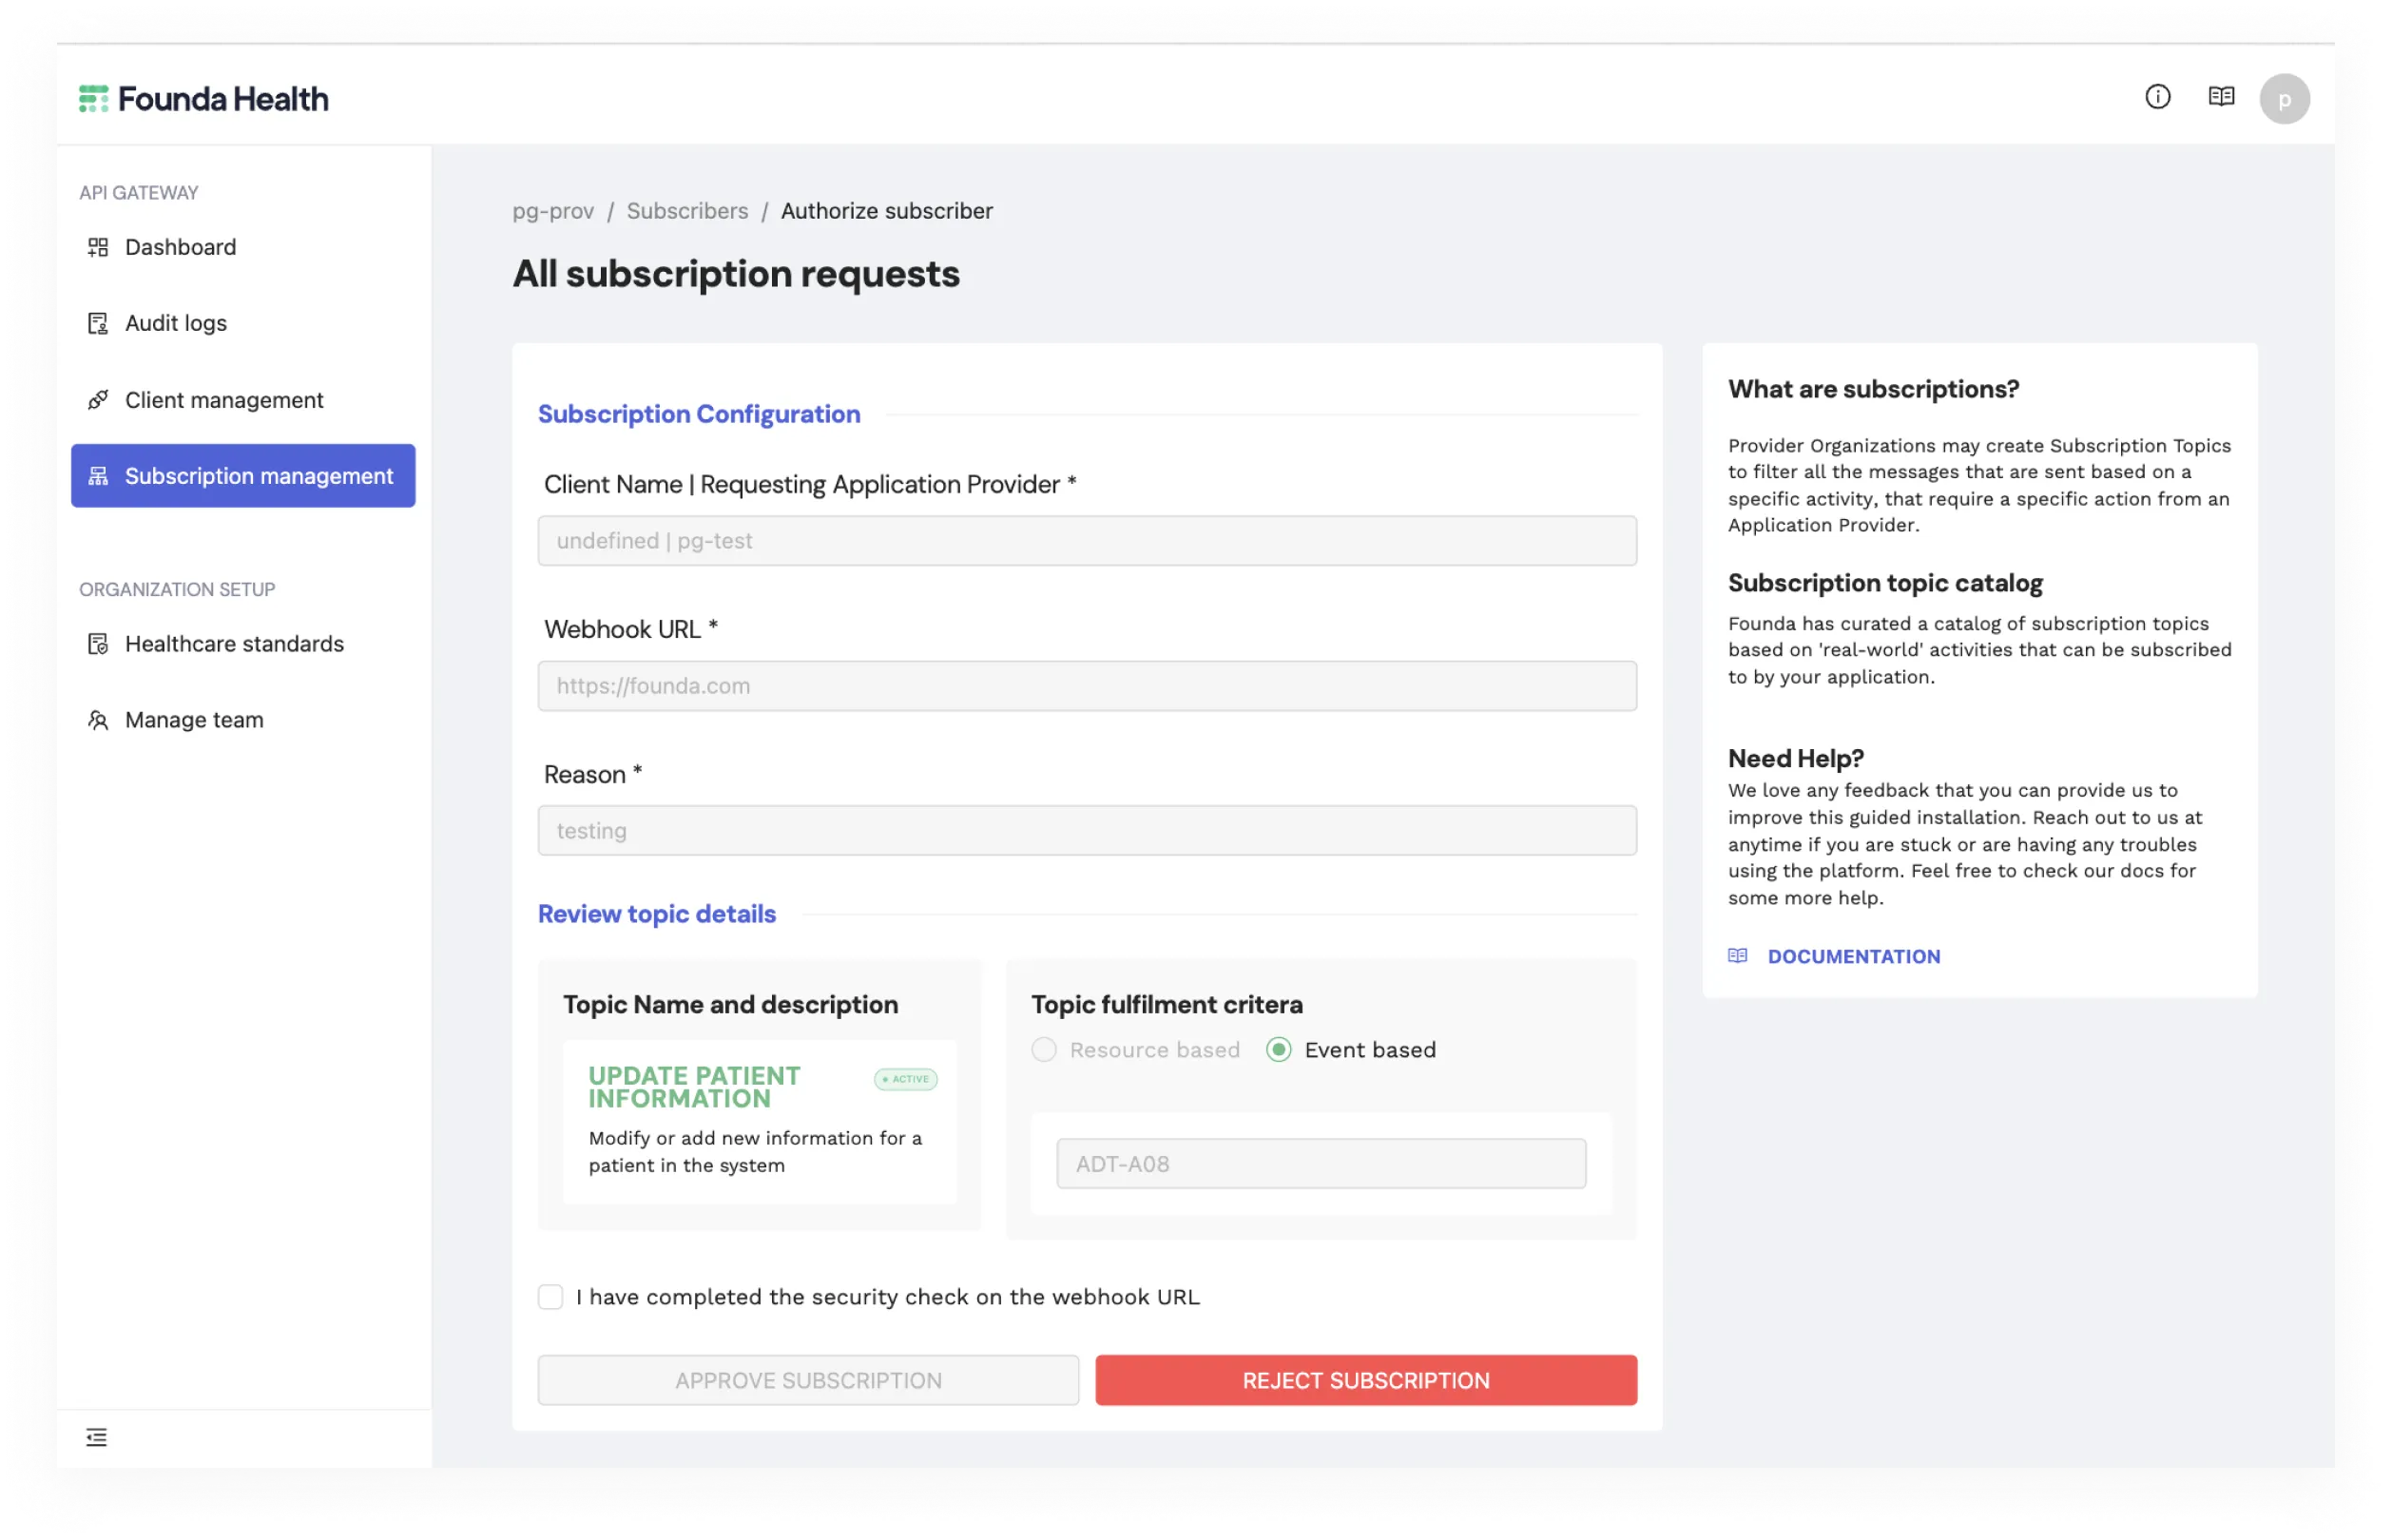This screenshot has height=1540, width=2392.
Task: Click the Webhook URL input field
Action: click(x=1087, y=686)
